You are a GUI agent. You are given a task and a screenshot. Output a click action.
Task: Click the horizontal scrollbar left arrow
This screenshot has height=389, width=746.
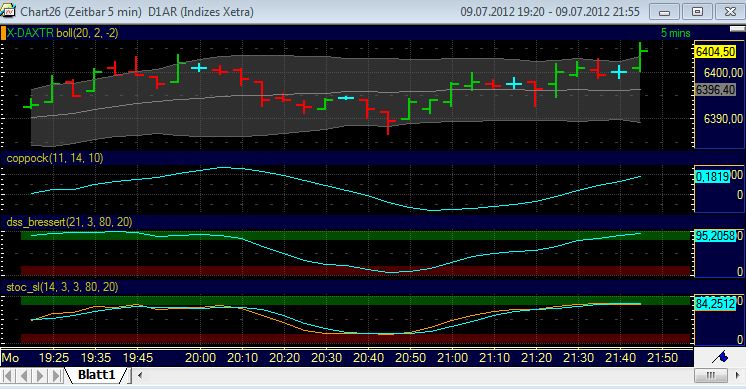click(x=140, y=376)
